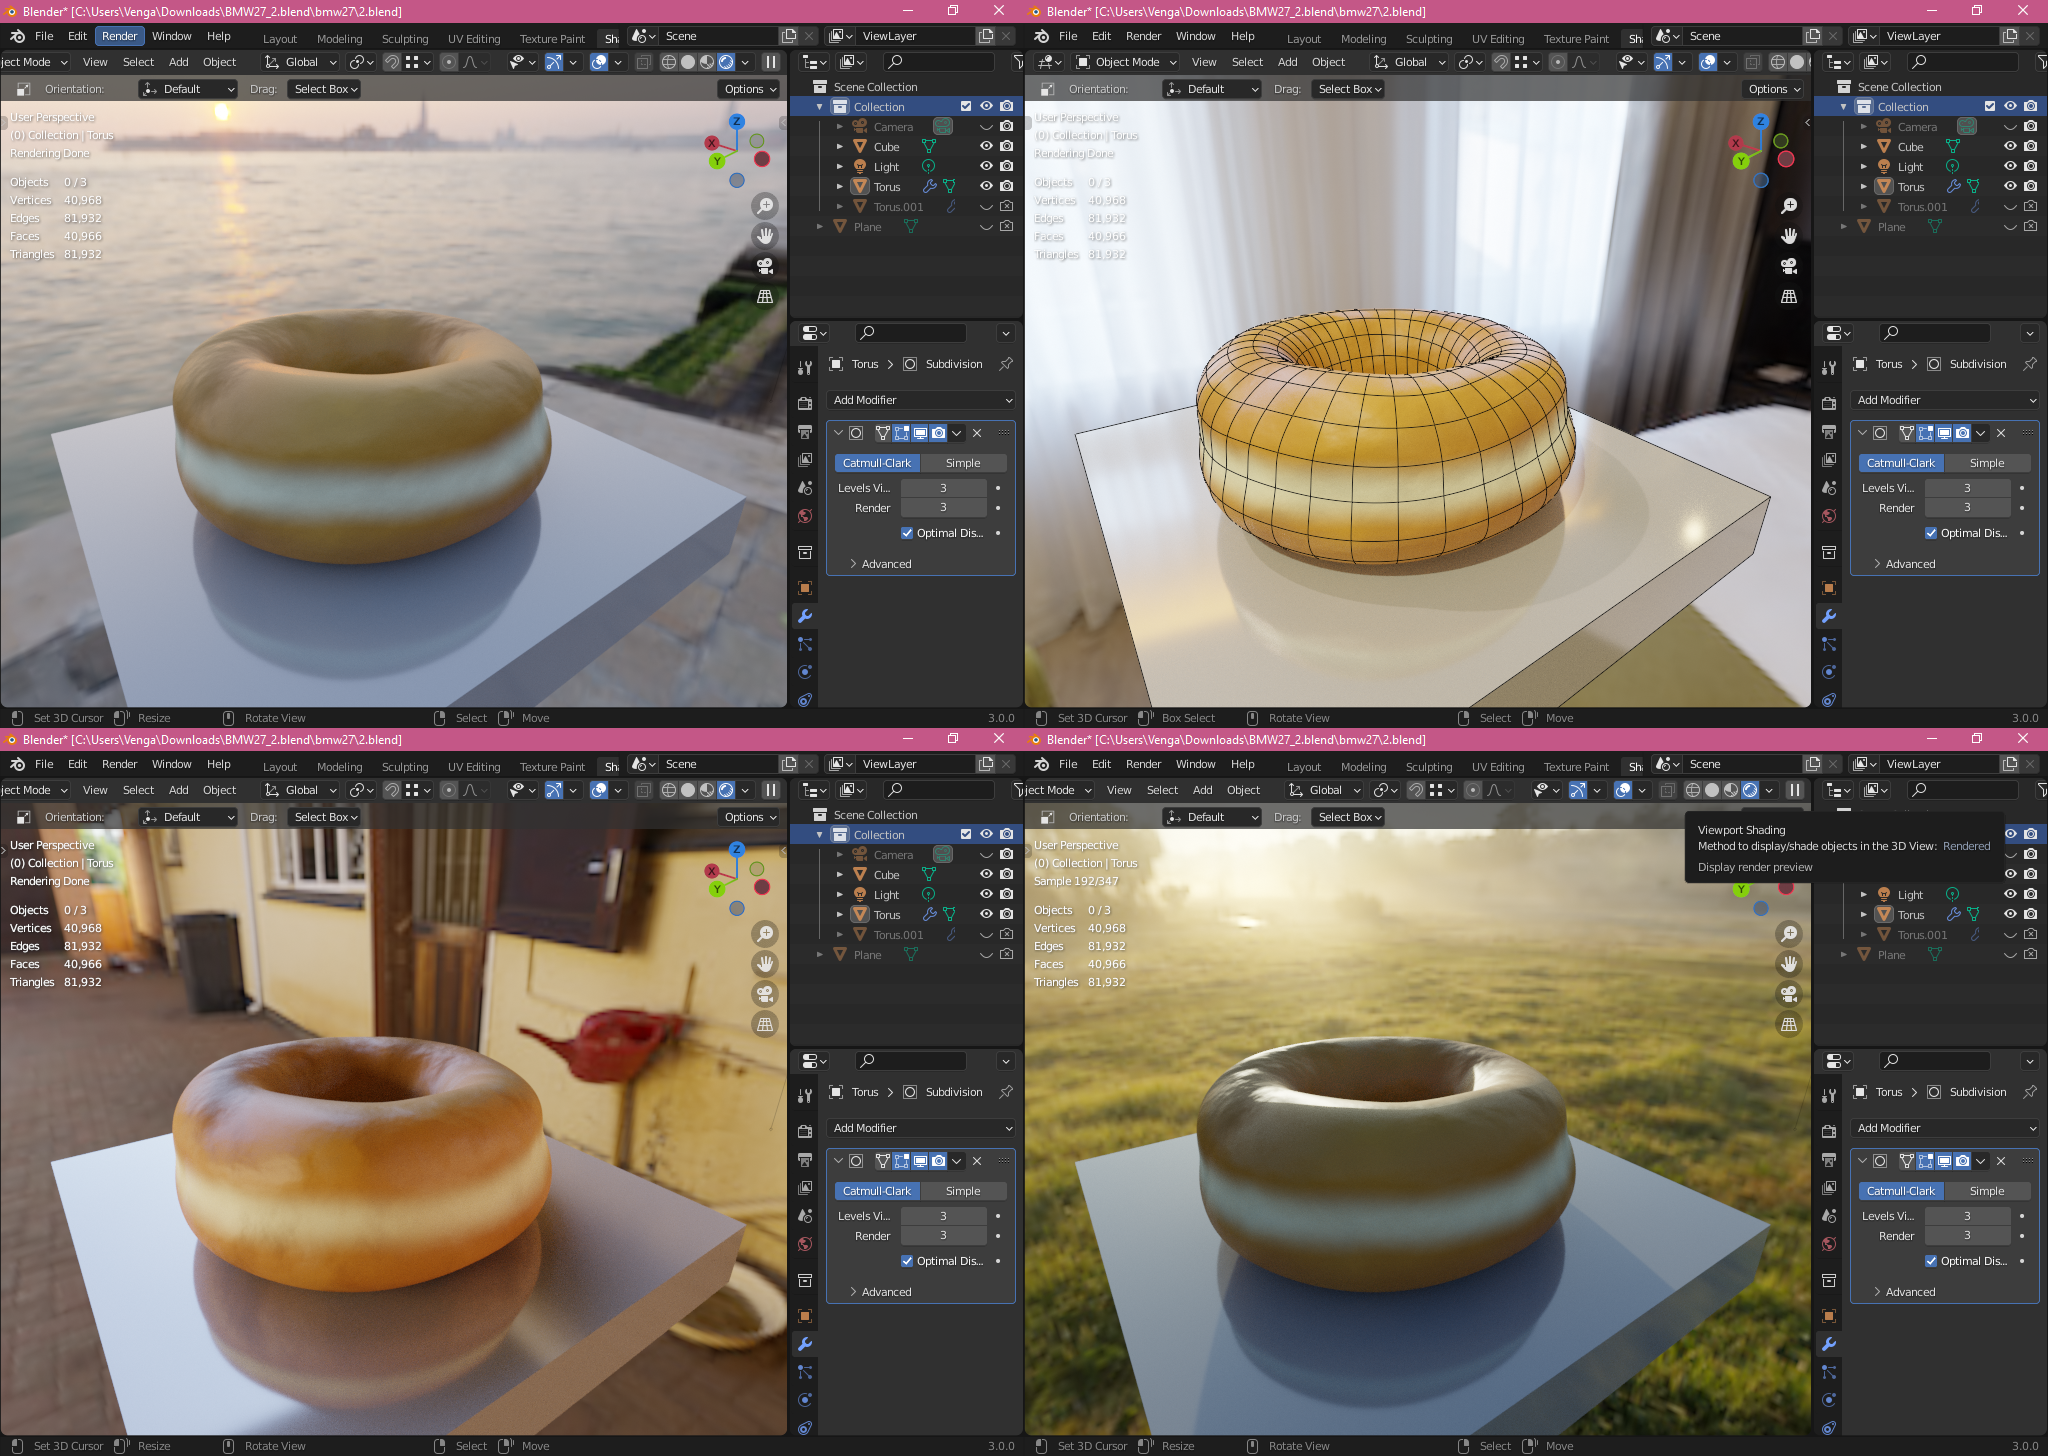Select Rendered shading sphere in bottom-right window header
2048x1456 pixels.
click(1750, 790)
